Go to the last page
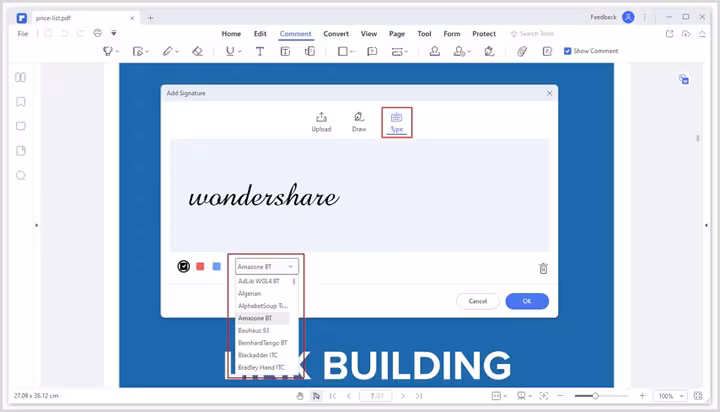Viewport: 720px width, 412px height. click(x=419, y=396)
